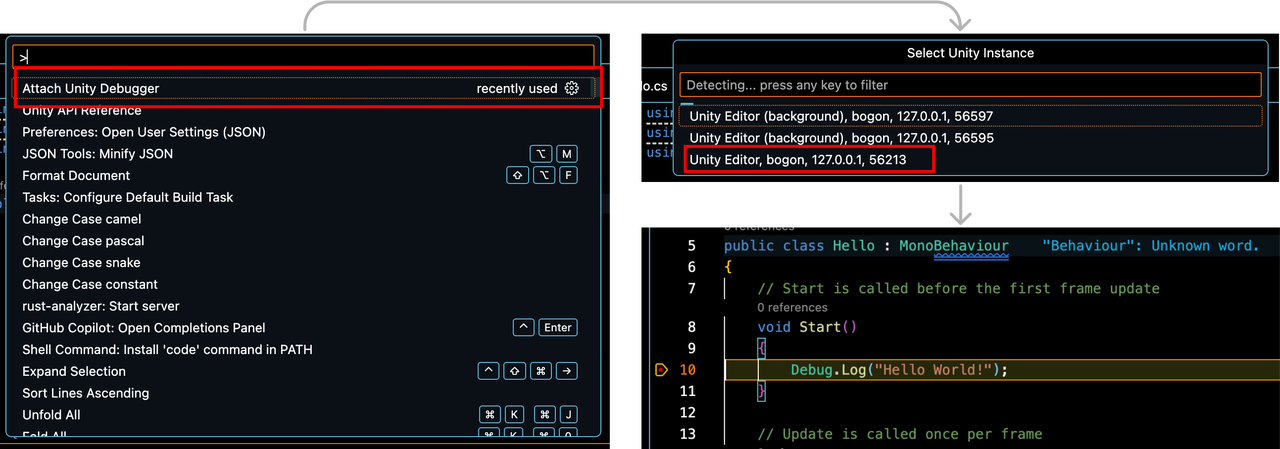Screen dimensions: 1280x449
Task: Click the breakpoint marker on line 10
Action: (660, 370)
